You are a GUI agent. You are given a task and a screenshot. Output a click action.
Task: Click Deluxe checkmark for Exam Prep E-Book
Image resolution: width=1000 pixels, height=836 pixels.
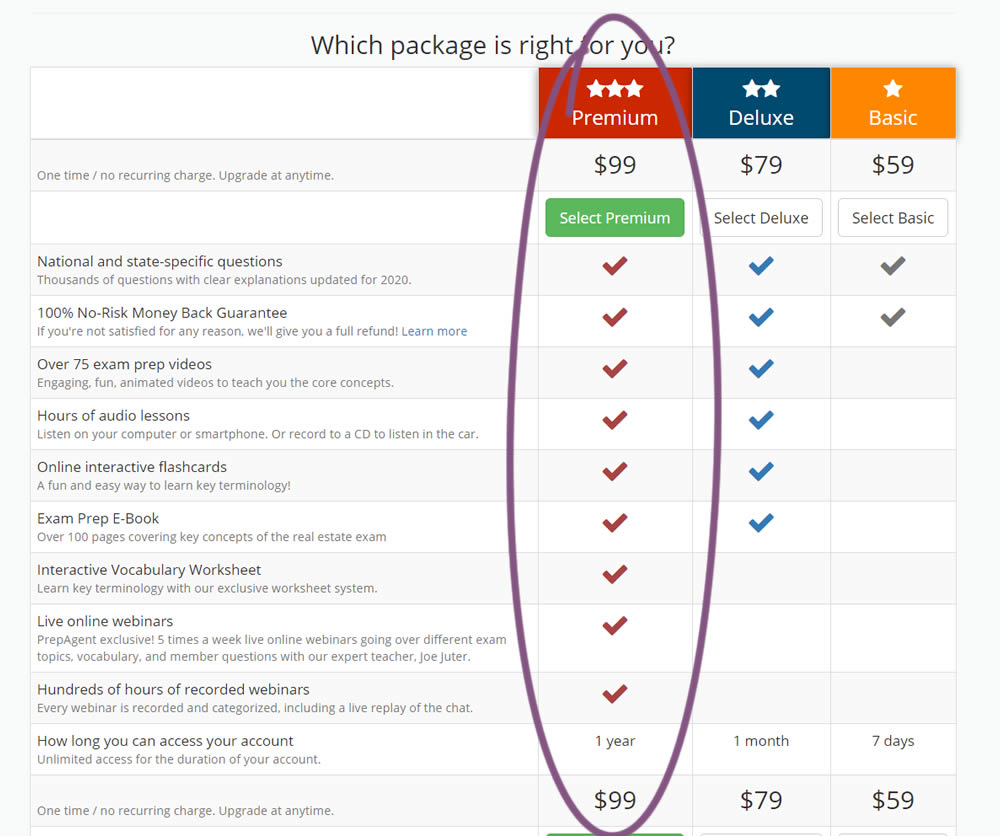761,522
